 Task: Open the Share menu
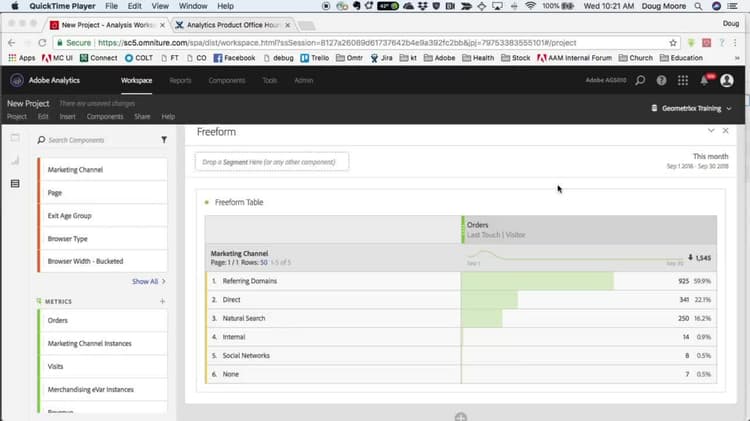click(x=142, y=117)
